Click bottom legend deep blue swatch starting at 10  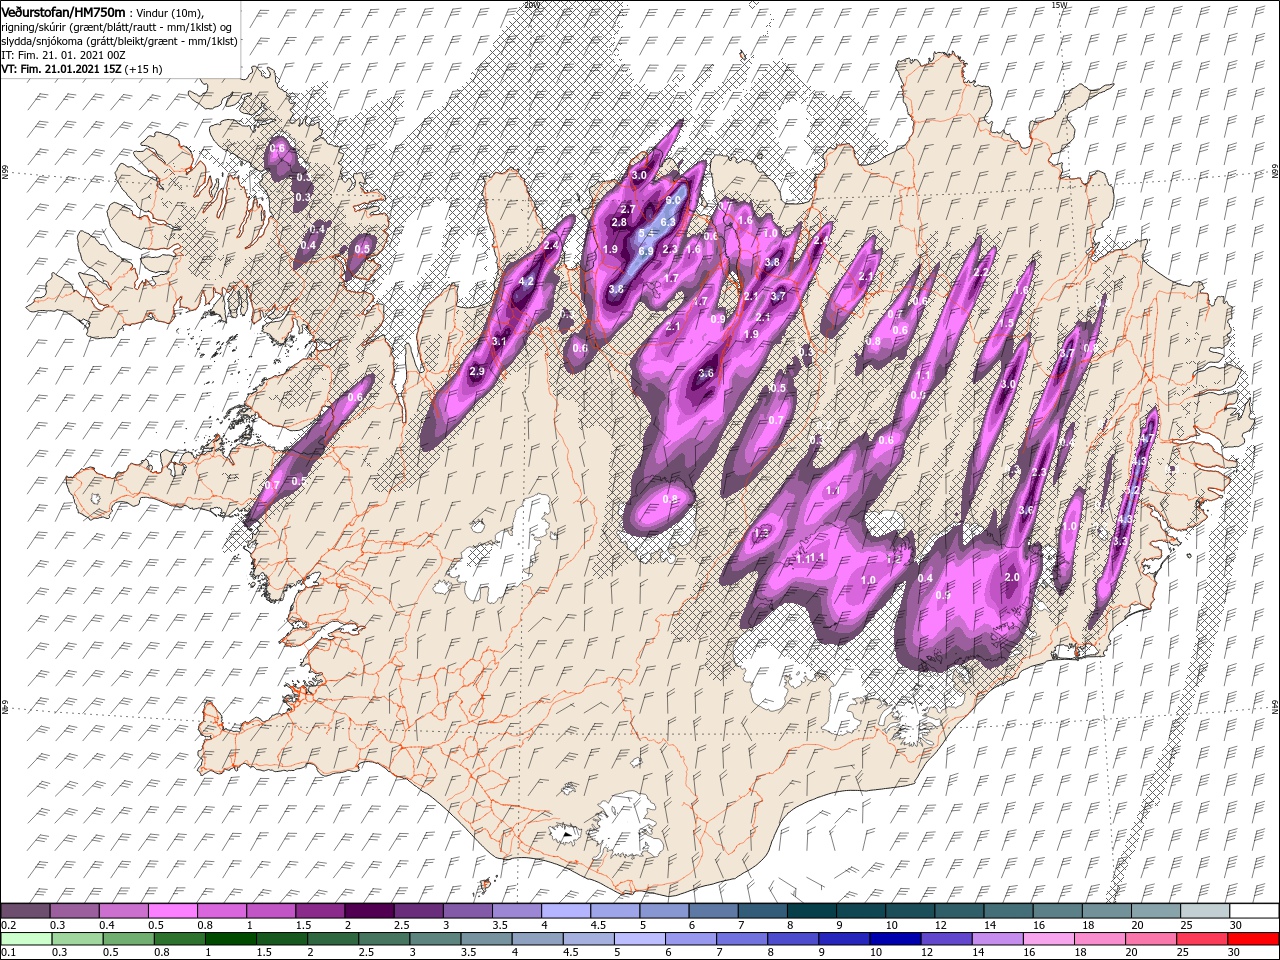tap(895, 939)
